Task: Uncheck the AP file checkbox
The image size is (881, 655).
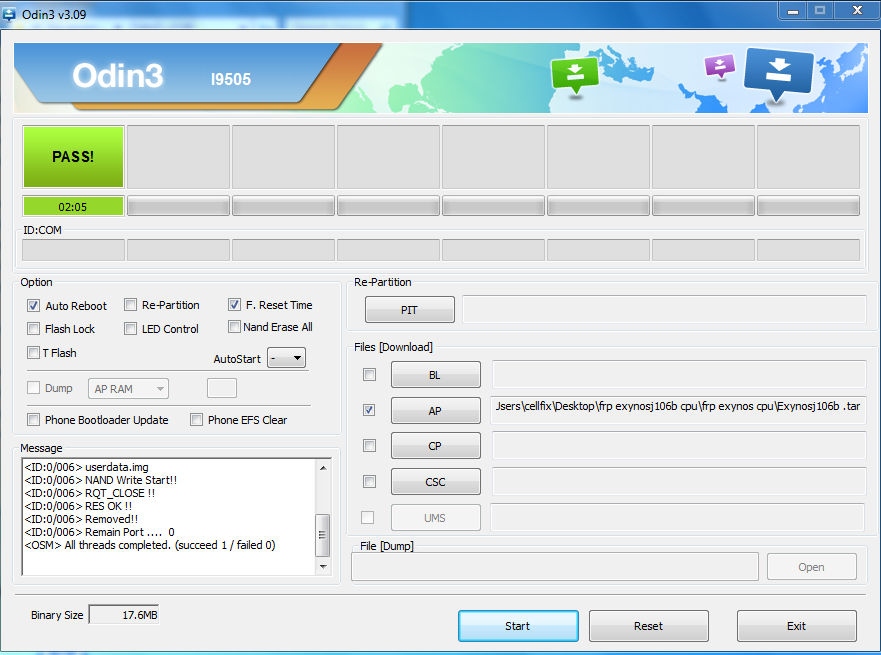Action: point(369,410)
